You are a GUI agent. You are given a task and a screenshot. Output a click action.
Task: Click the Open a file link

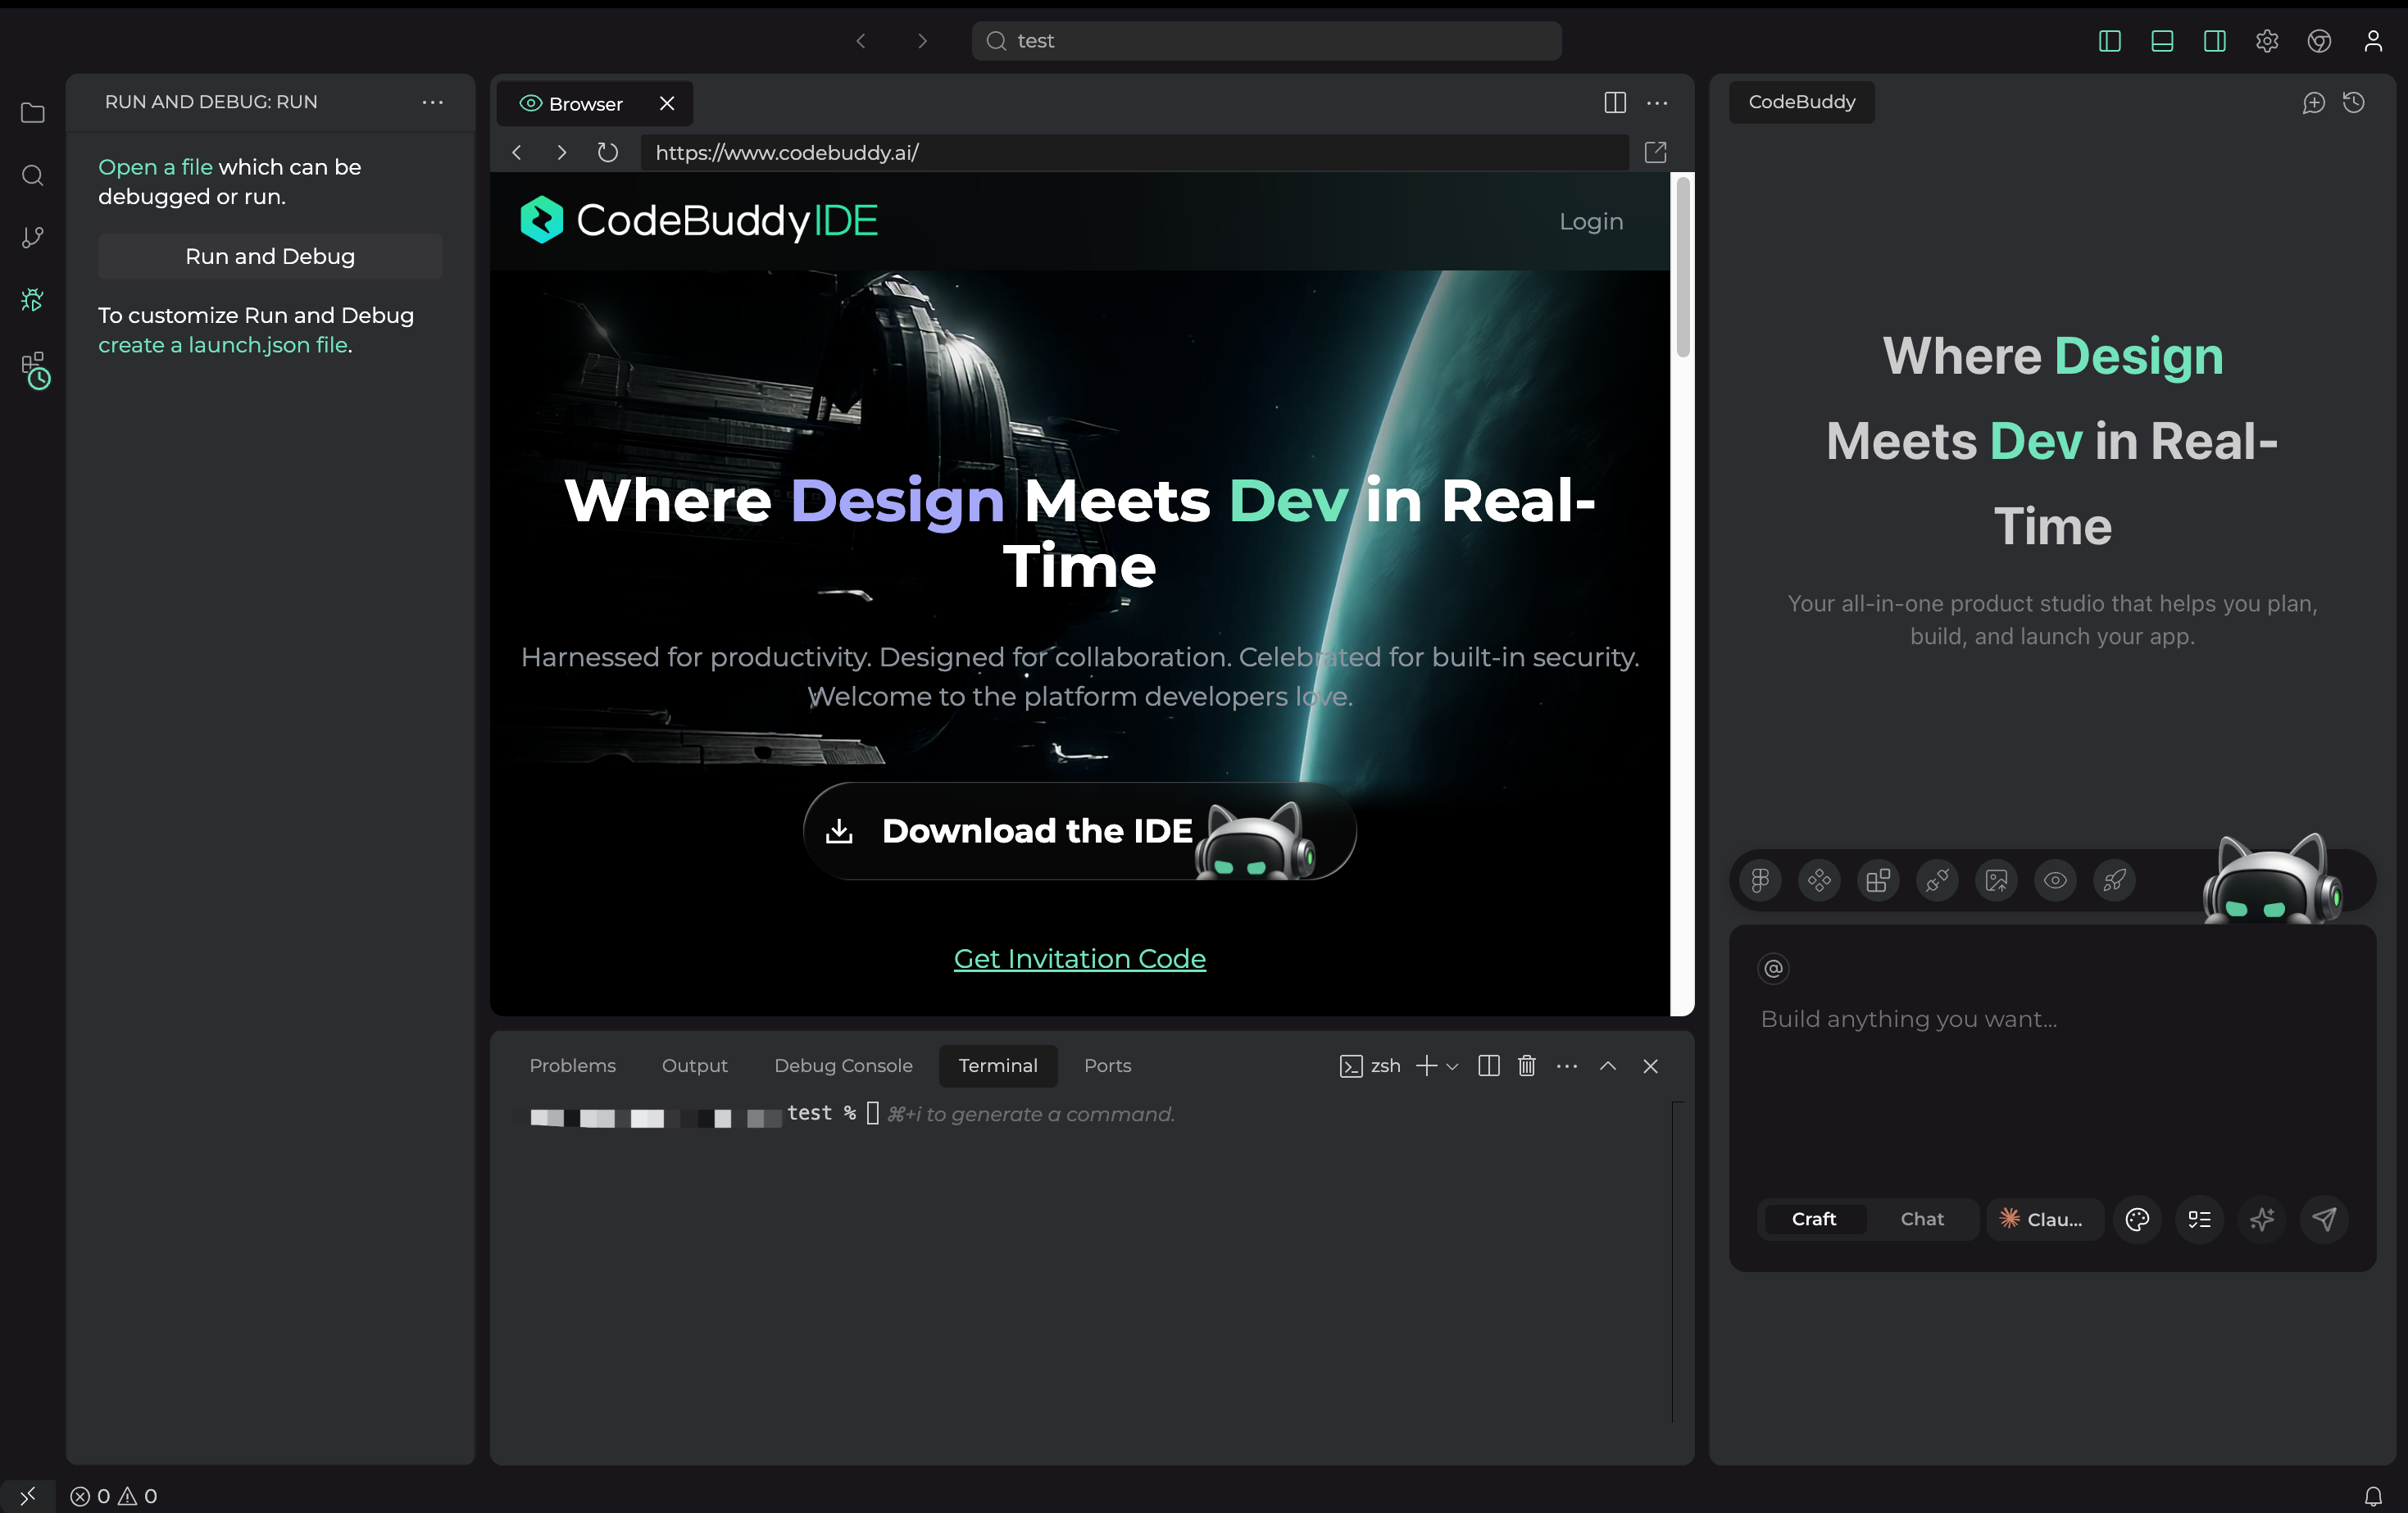[155, 167]
